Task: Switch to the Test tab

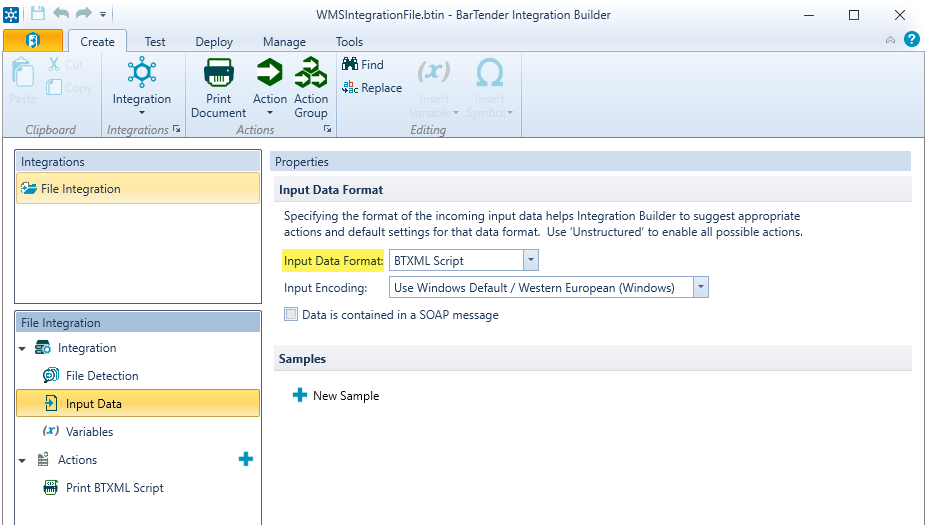Action: (155, 42)
